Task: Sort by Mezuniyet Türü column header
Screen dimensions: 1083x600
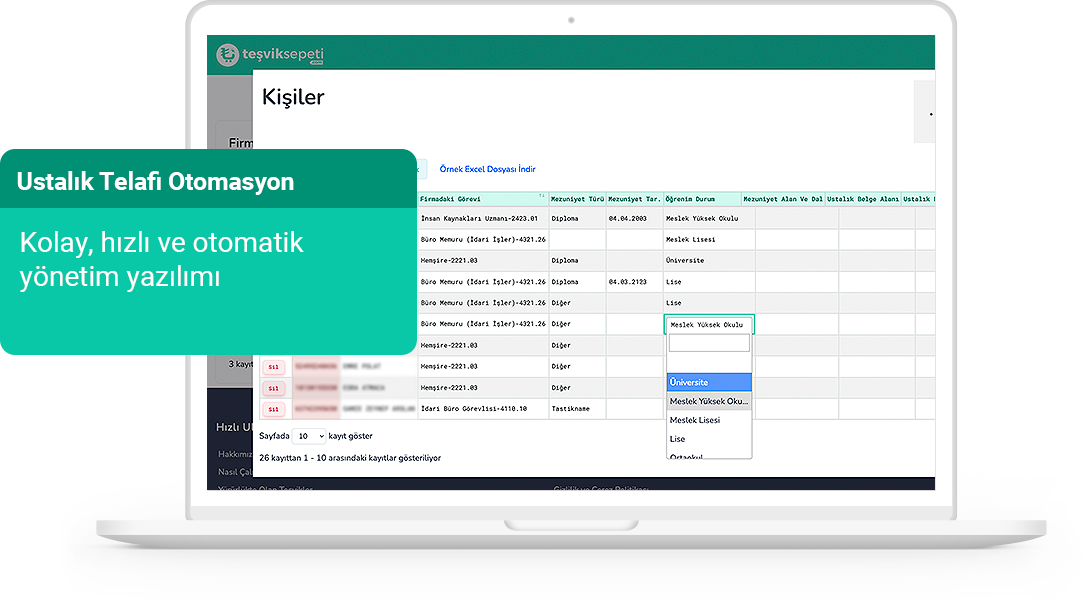Action: (x=577, y=199)
